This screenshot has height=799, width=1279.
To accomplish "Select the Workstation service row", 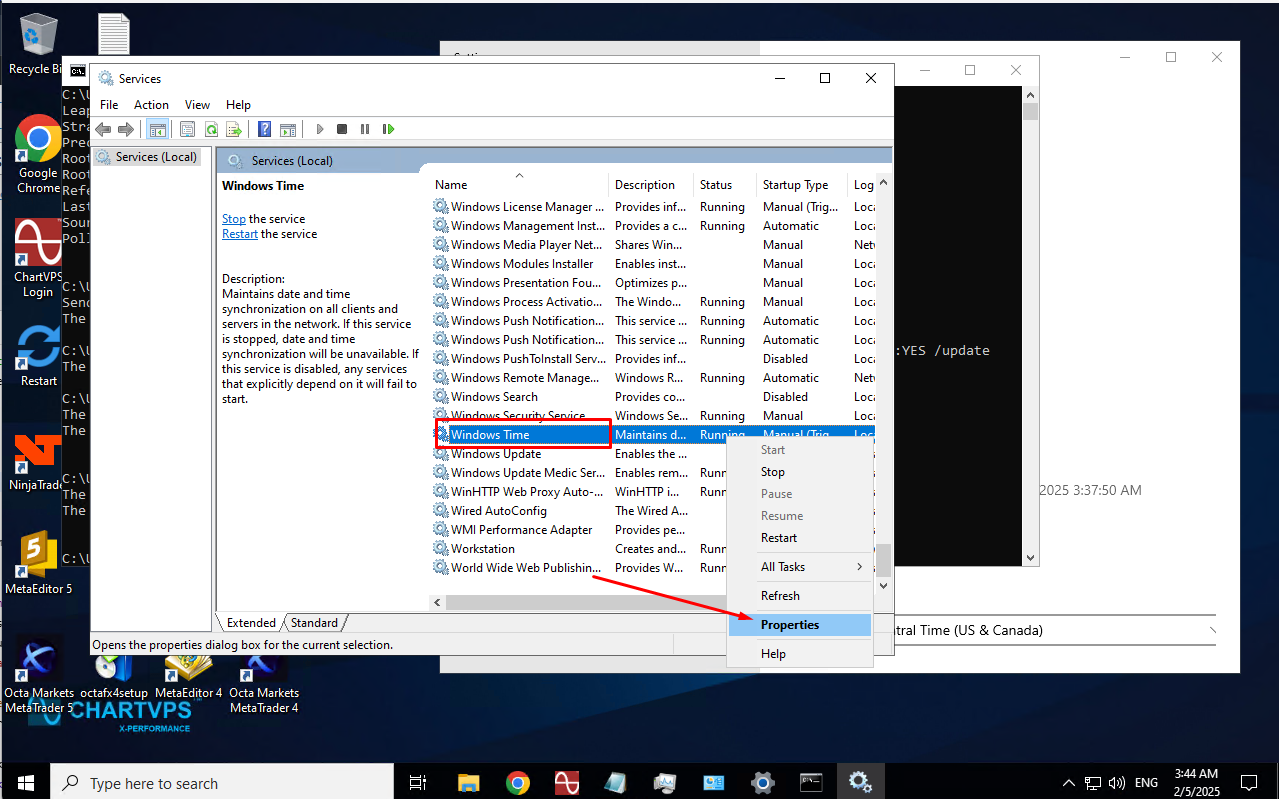I will pos(653,549).
